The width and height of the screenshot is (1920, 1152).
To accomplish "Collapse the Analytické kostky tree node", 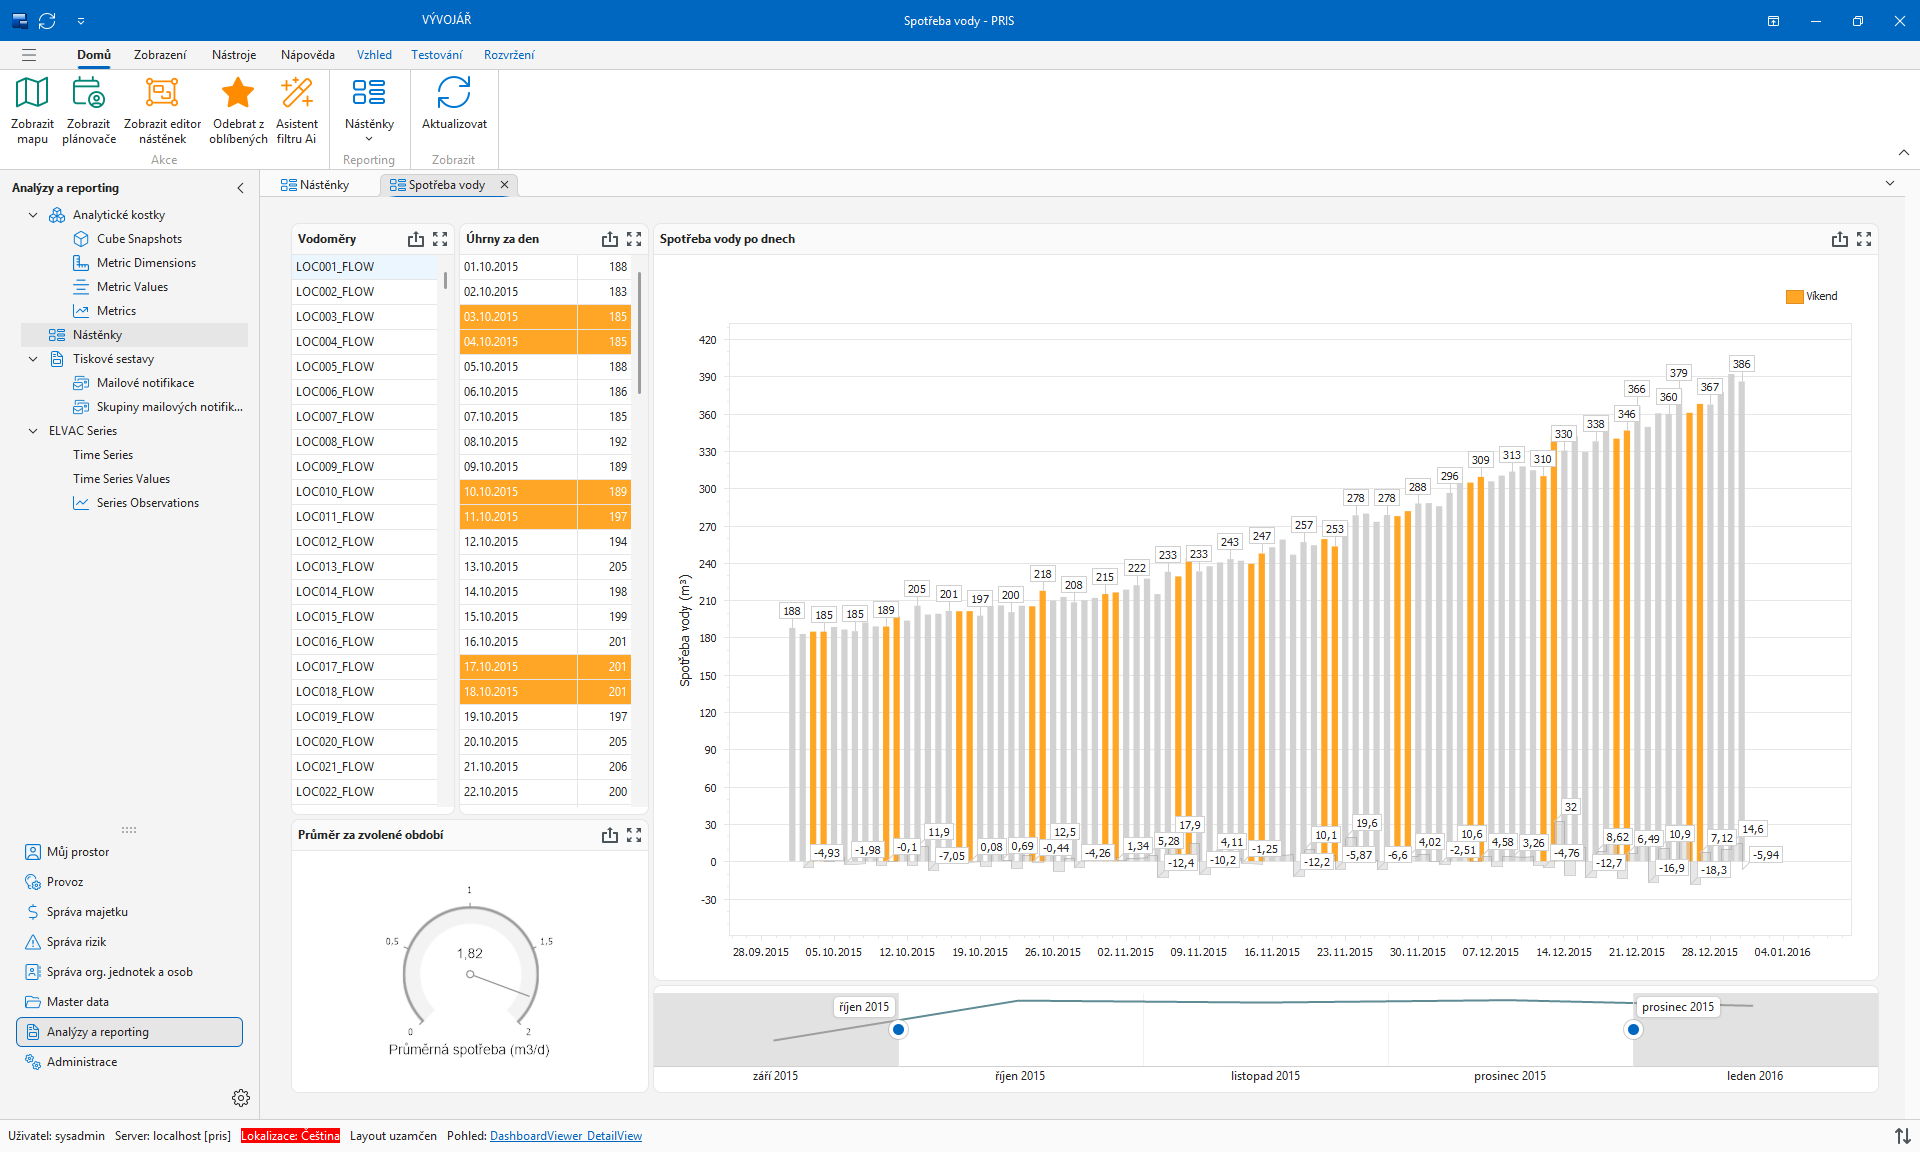I will 33,215.
